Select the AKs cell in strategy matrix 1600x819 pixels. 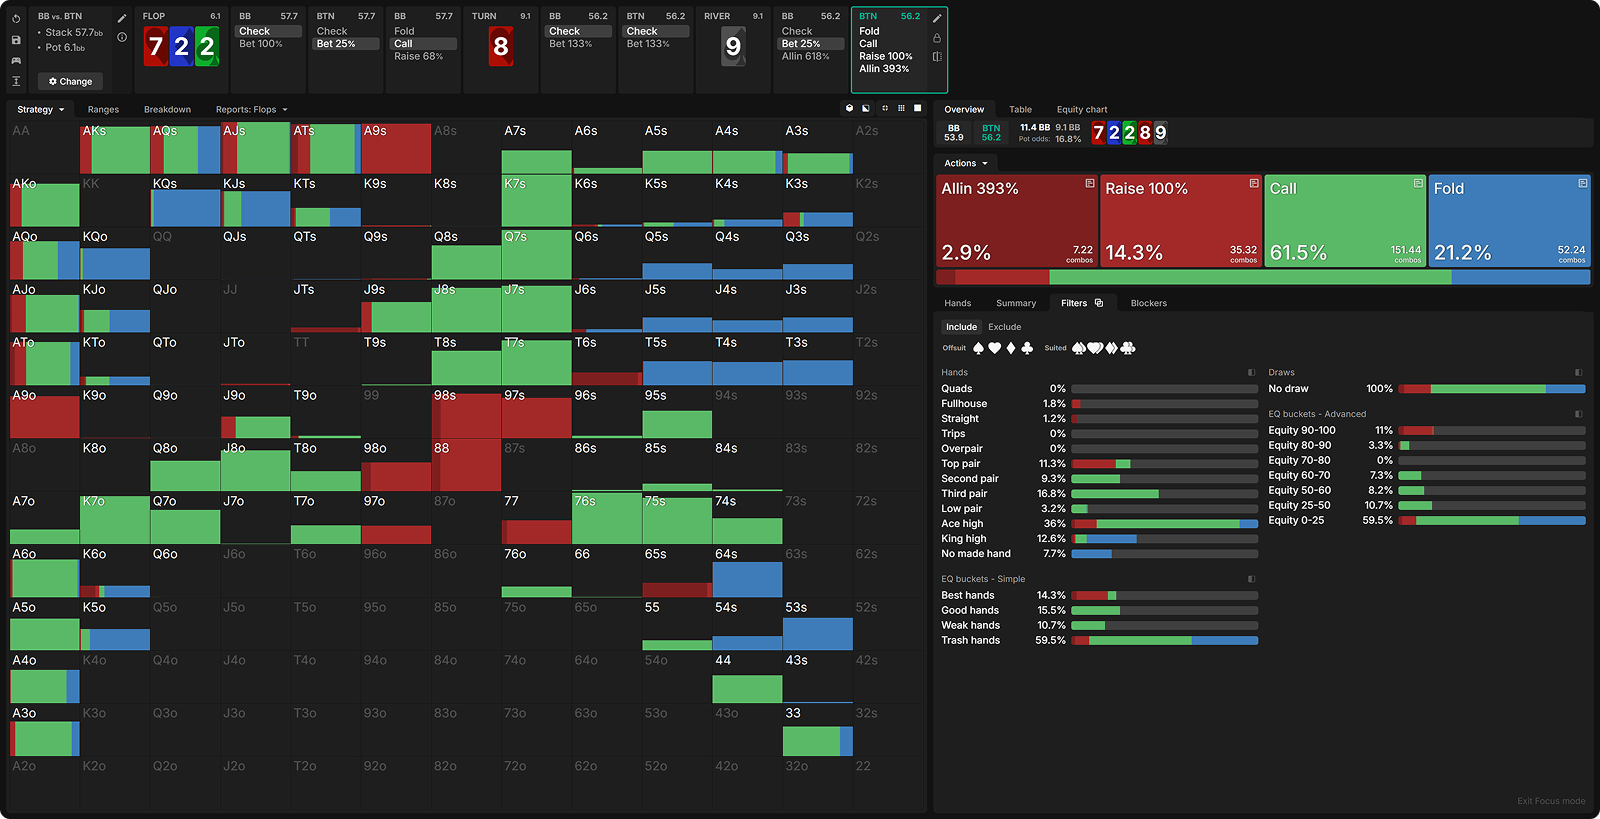click(115, 149)
